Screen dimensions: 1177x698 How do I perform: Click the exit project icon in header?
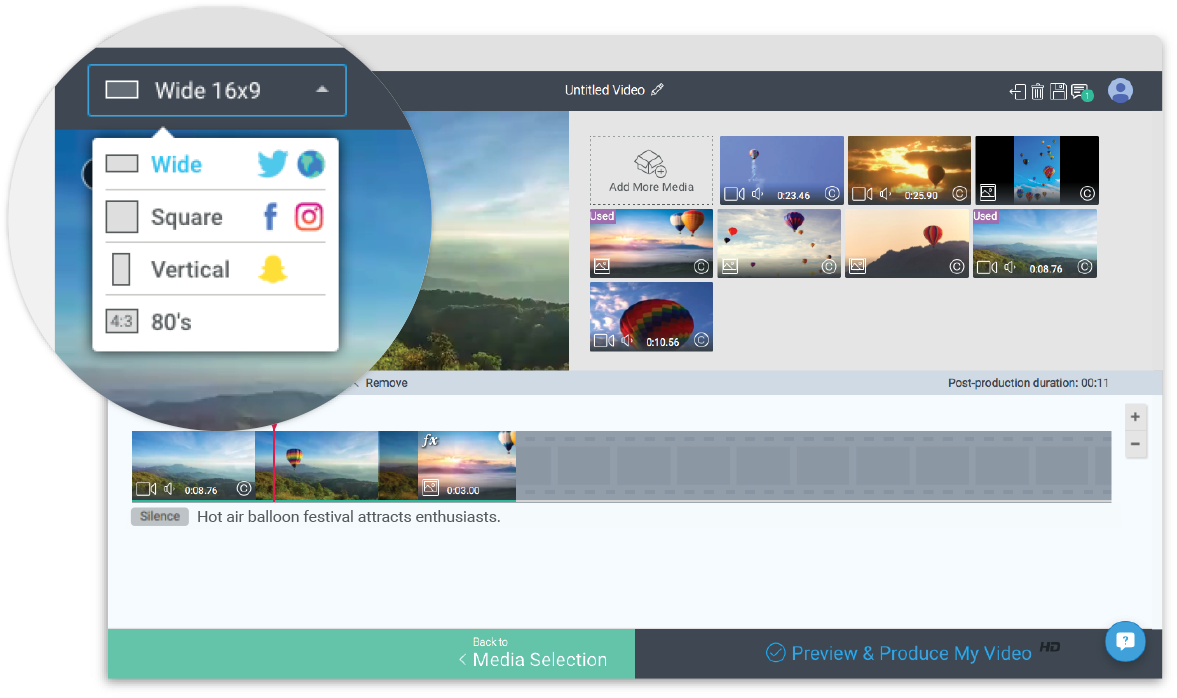1017,92
